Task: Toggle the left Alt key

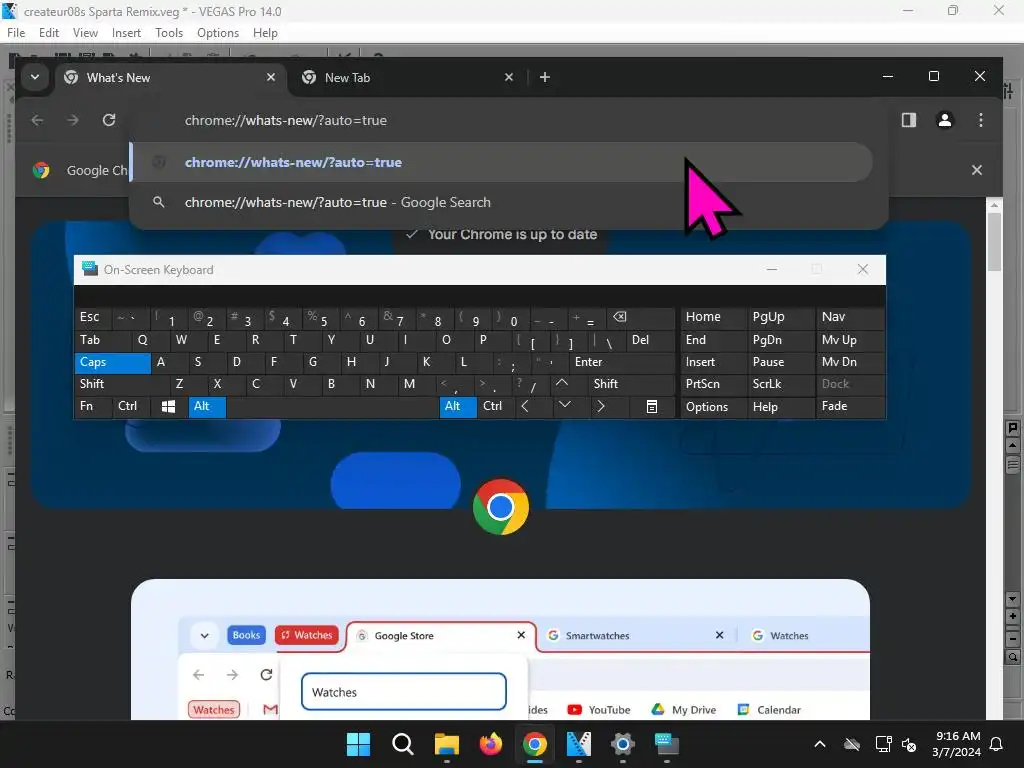Action: coord(207,406)
